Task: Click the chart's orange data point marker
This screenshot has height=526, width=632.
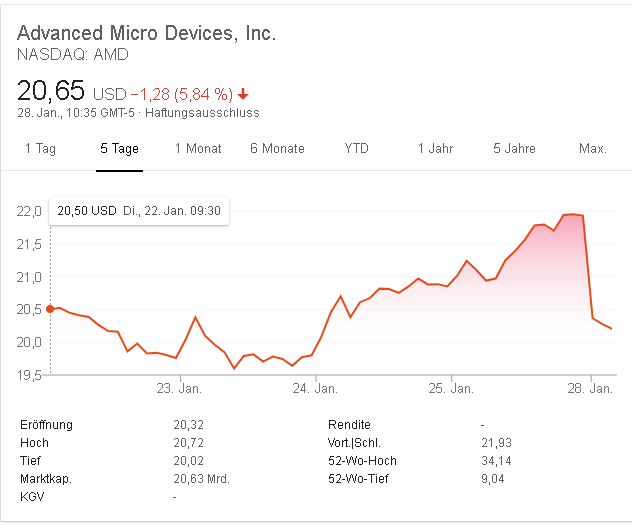Action: pos(50,309)
